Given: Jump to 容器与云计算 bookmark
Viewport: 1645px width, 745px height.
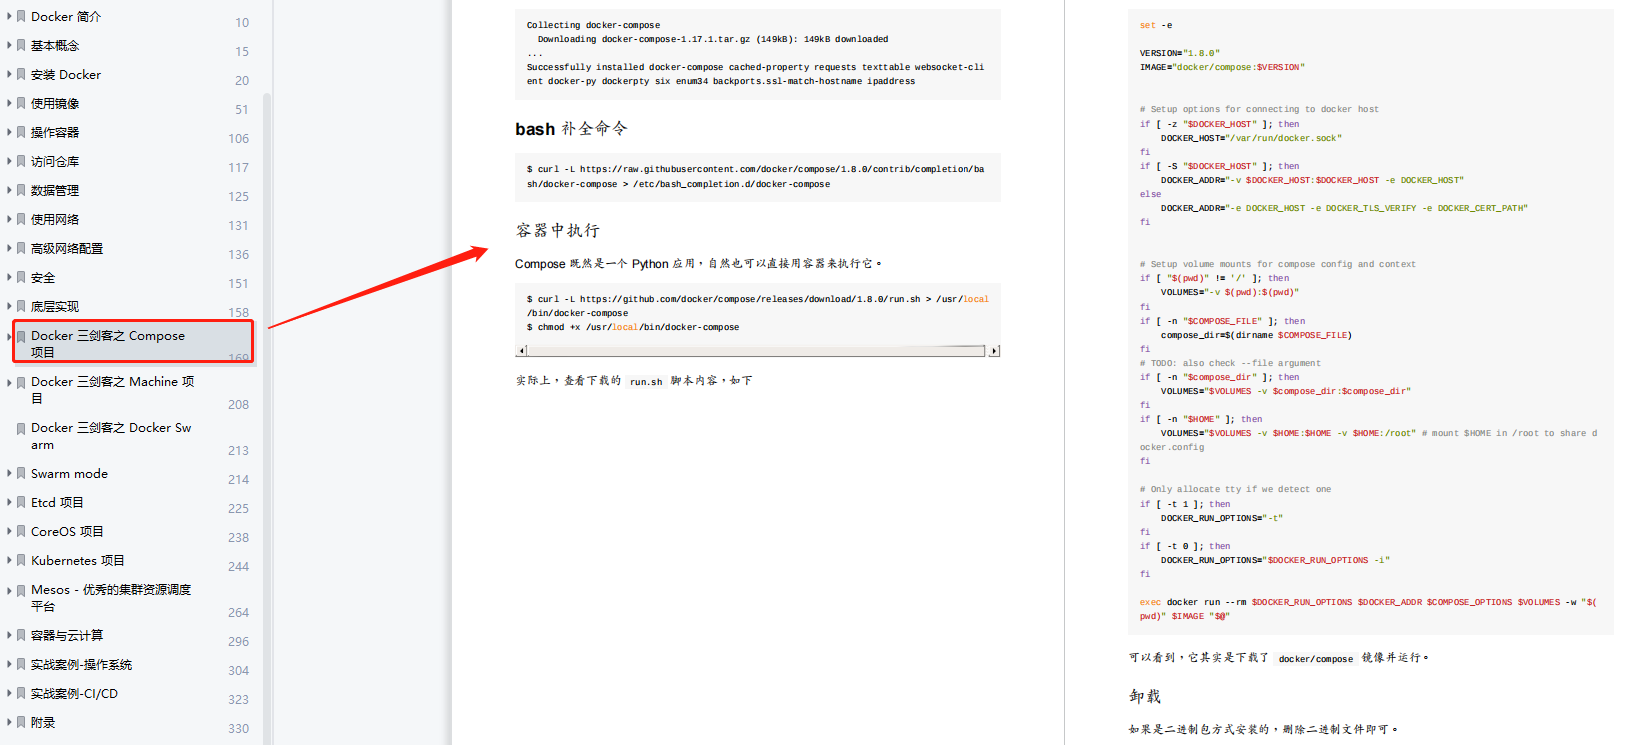Looking at the screenshot, I should point(67,636).
